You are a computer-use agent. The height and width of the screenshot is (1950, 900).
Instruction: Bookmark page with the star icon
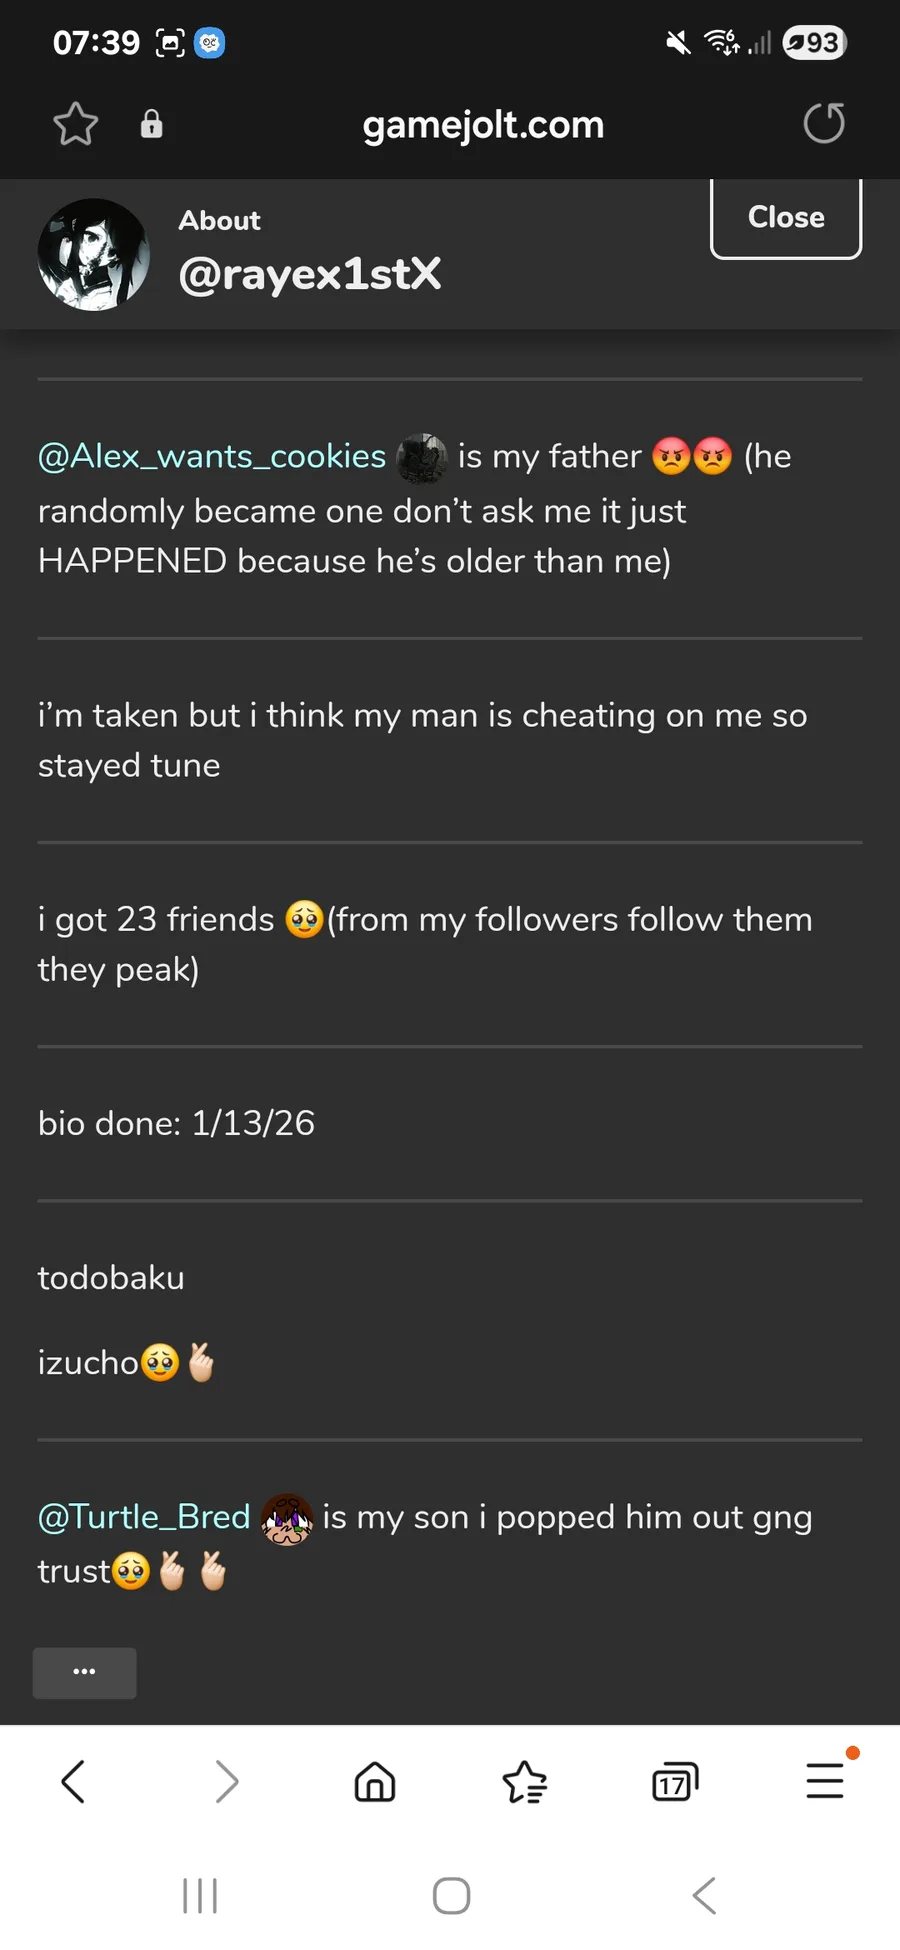point(75,124)
